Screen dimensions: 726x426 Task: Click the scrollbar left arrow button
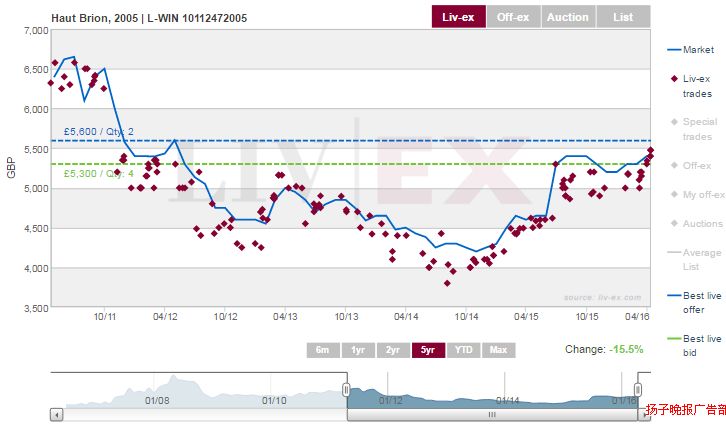[x=56, y=414]
